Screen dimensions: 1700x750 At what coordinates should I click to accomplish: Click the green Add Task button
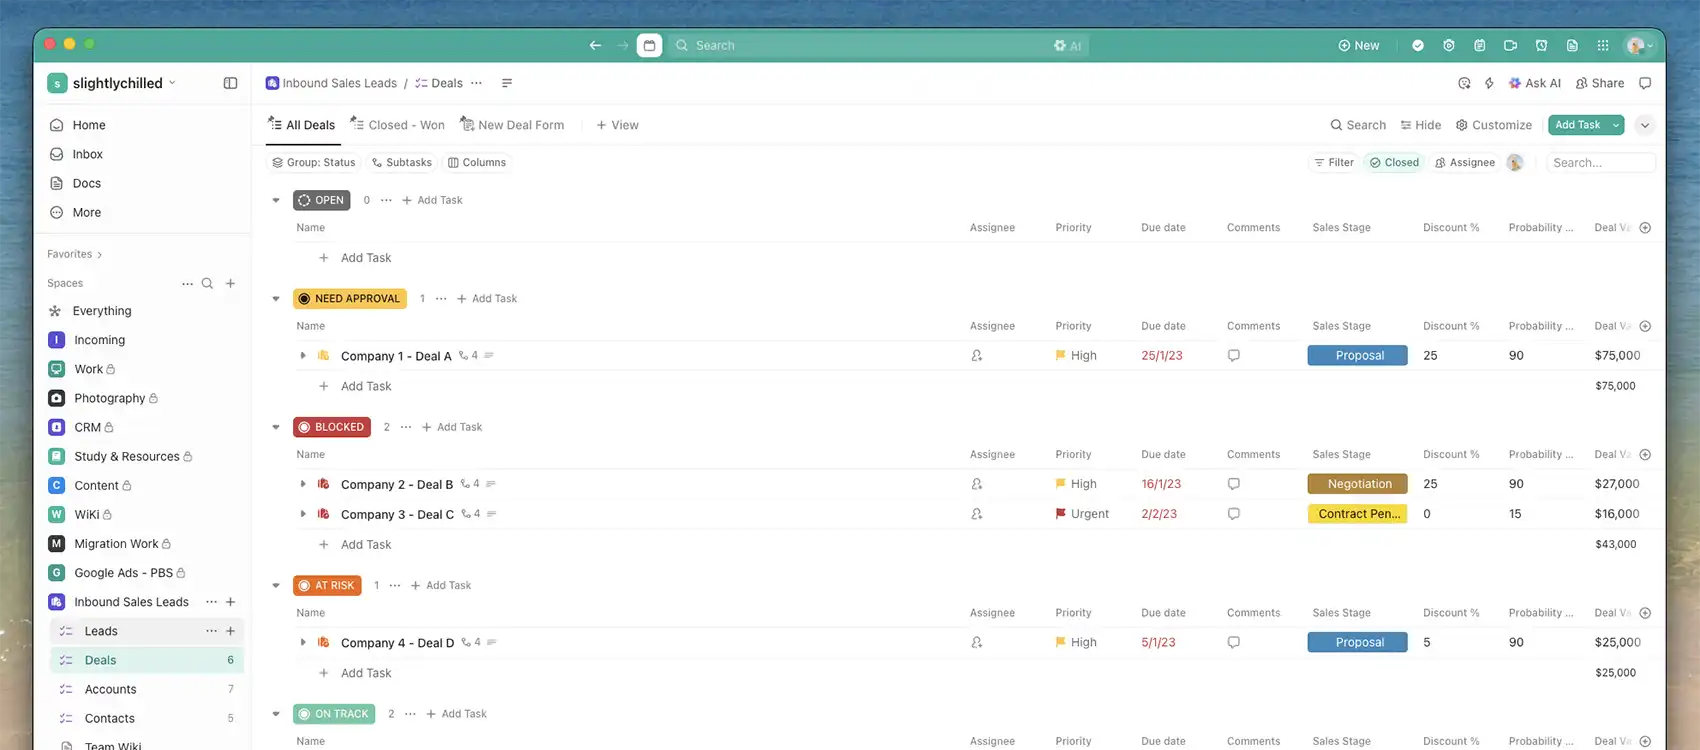1578,125
